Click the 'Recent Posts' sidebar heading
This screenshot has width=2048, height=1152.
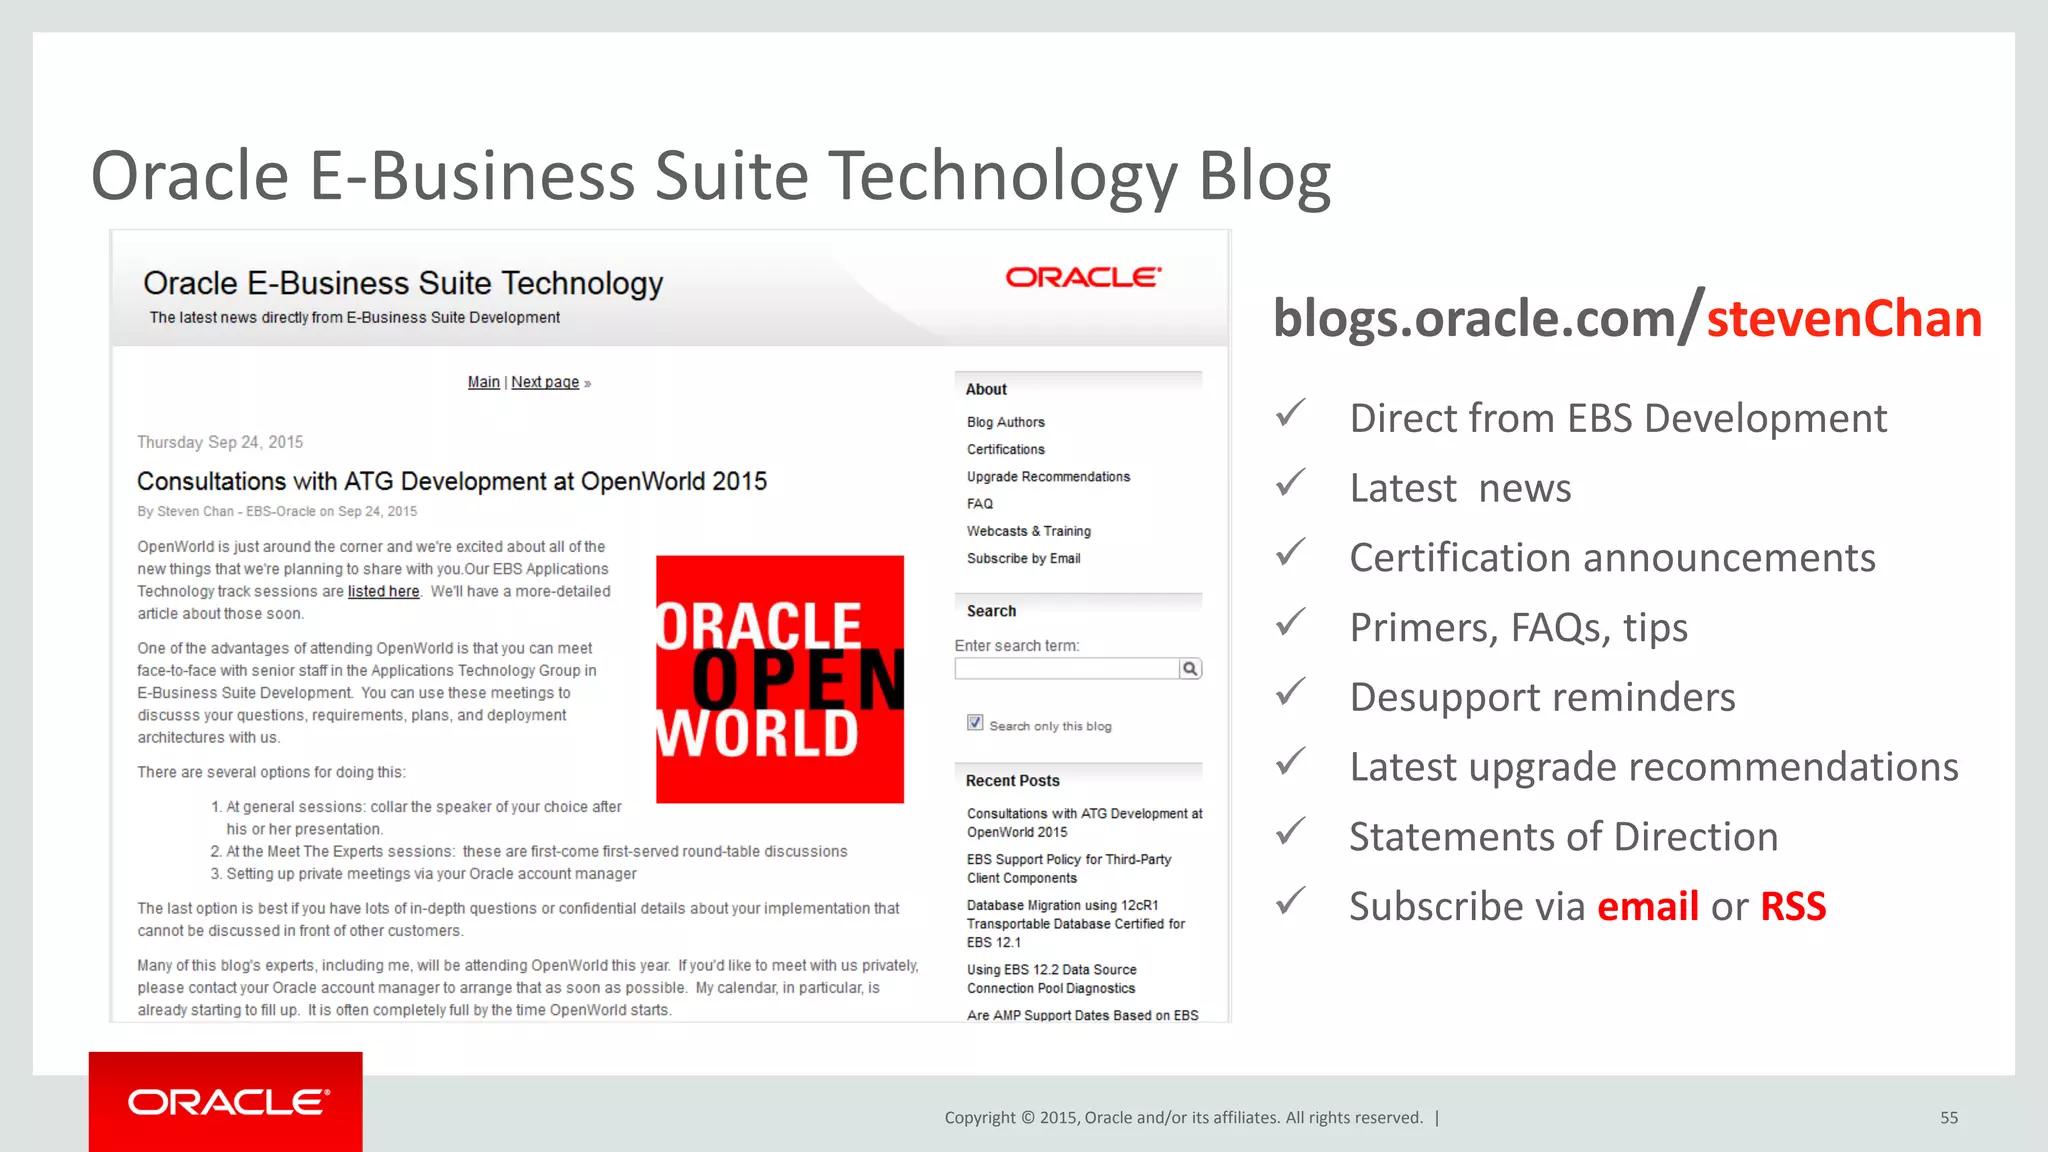(x=1013, y=781)
